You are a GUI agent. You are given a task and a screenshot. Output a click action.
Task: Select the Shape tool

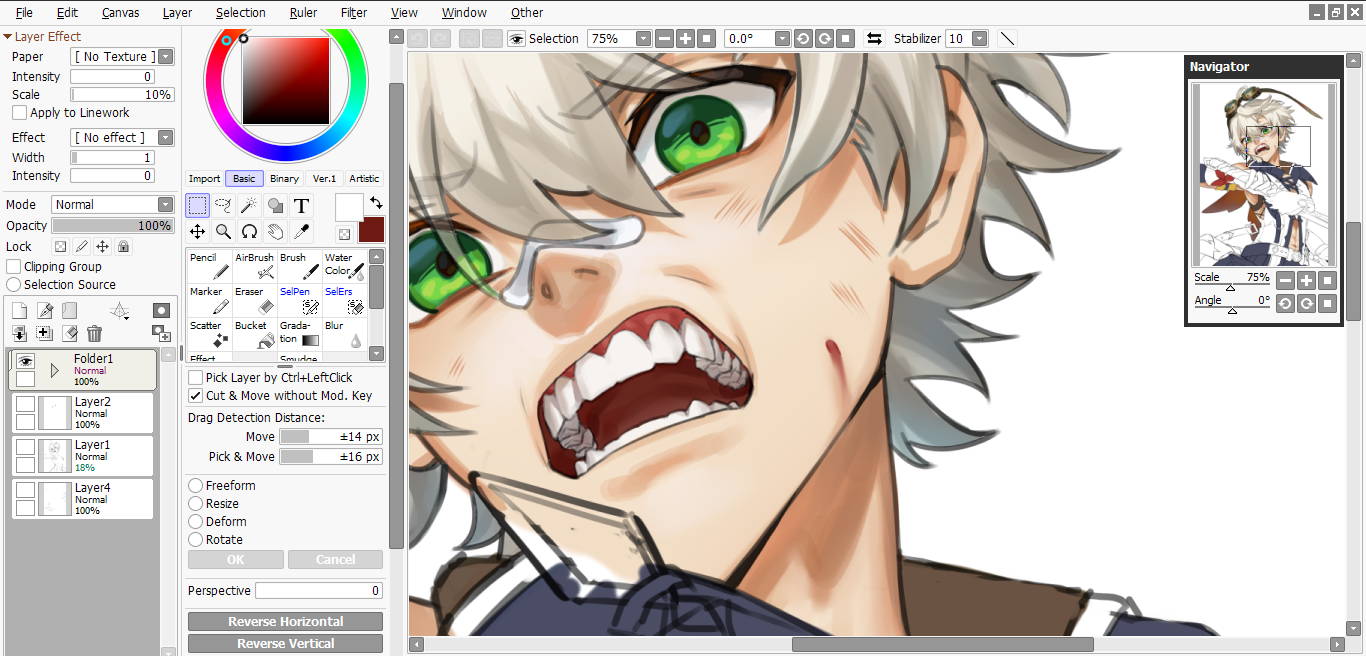(276, 206)
